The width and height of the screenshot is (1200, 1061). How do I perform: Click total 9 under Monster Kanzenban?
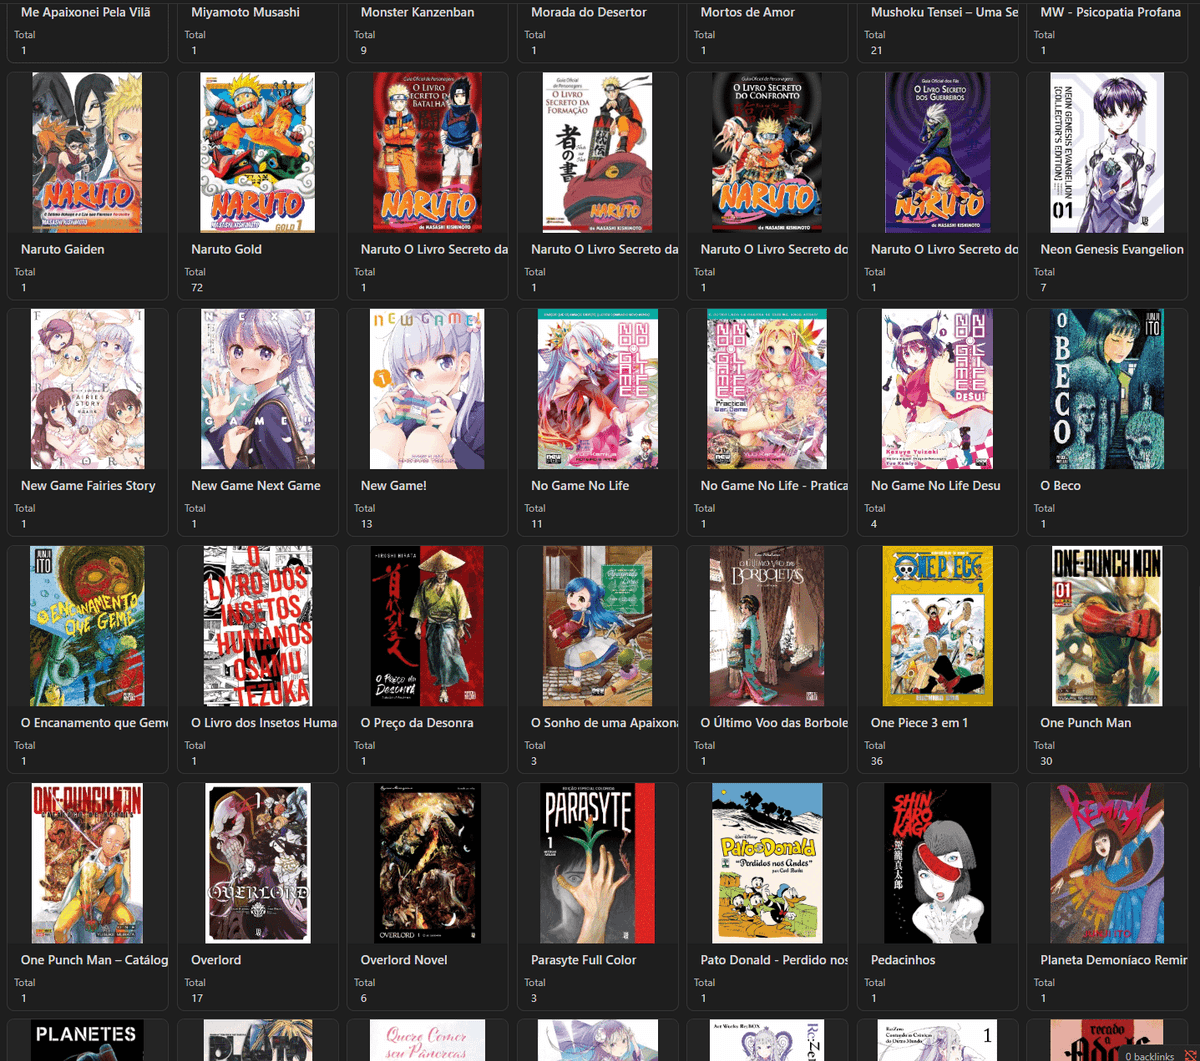tap(364, 50)
